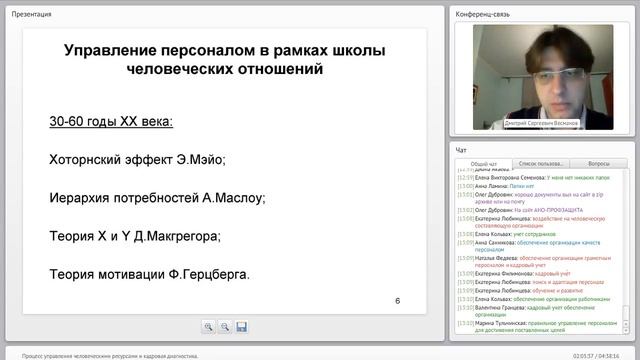This screenshot has height=360, width=640.
Task: Click the Дмитрий Сергеевич name label on video
Action: [541, 123]
